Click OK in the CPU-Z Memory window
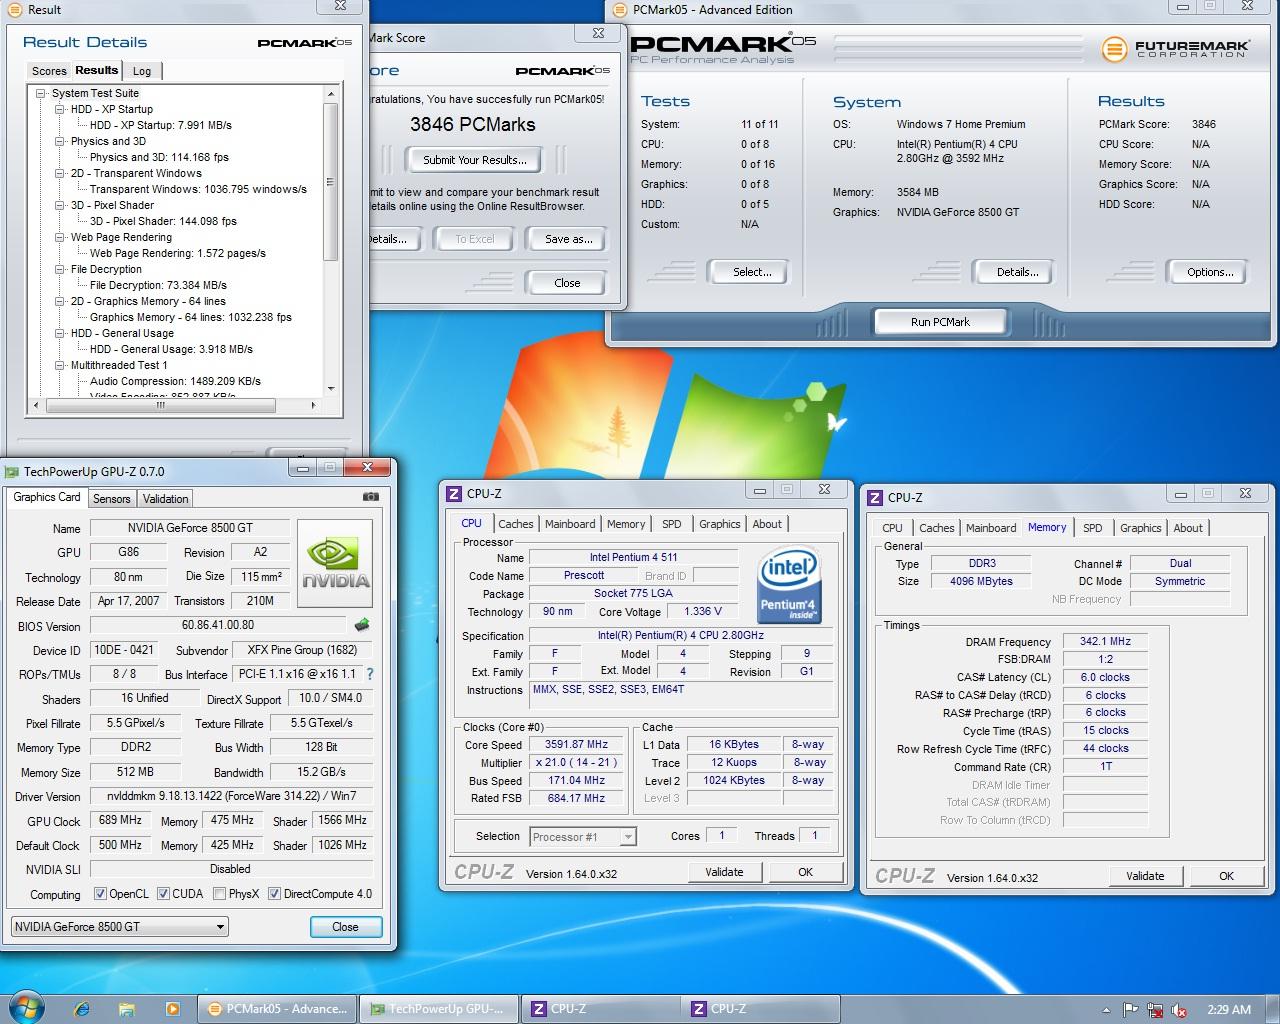Screen dimensions: 1280x1024 click(1226, 876)
